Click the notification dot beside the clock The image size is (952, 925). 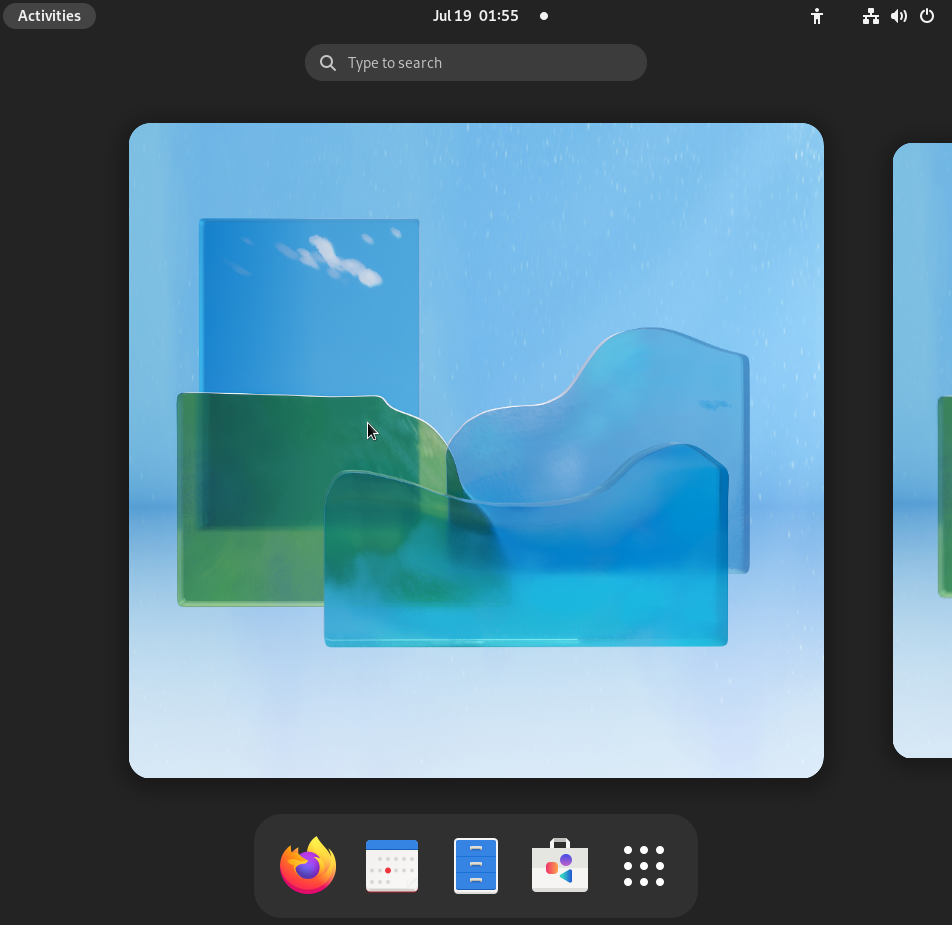tap(544, 16)
